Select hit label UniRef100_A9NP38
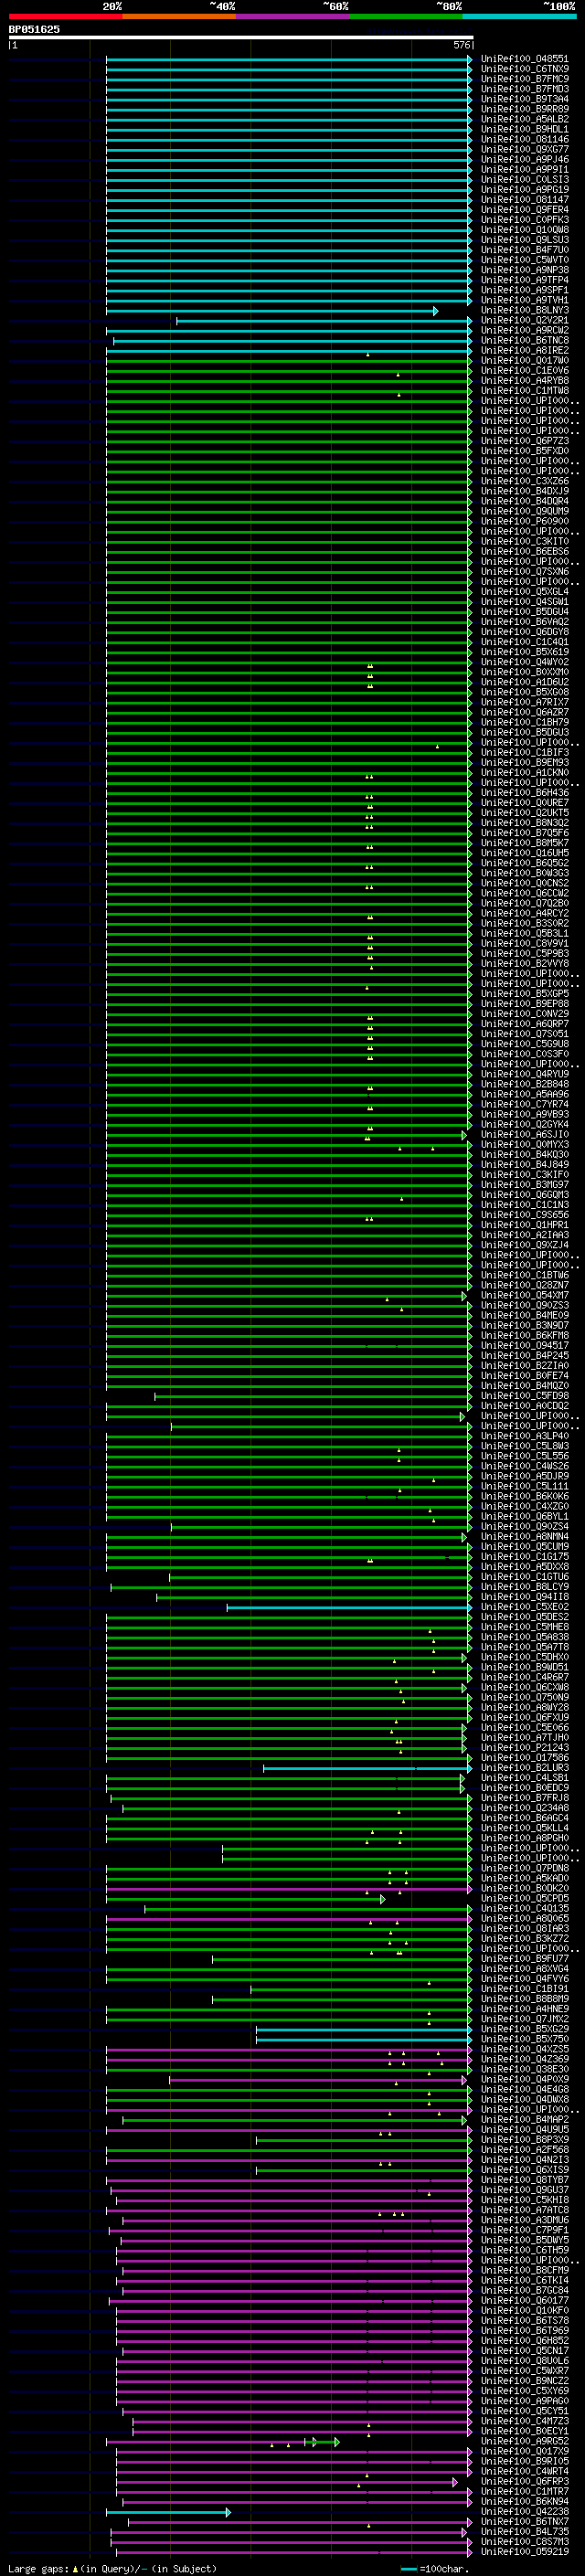The width and height of the screenshot is (585, 2576). click(524, 270)
